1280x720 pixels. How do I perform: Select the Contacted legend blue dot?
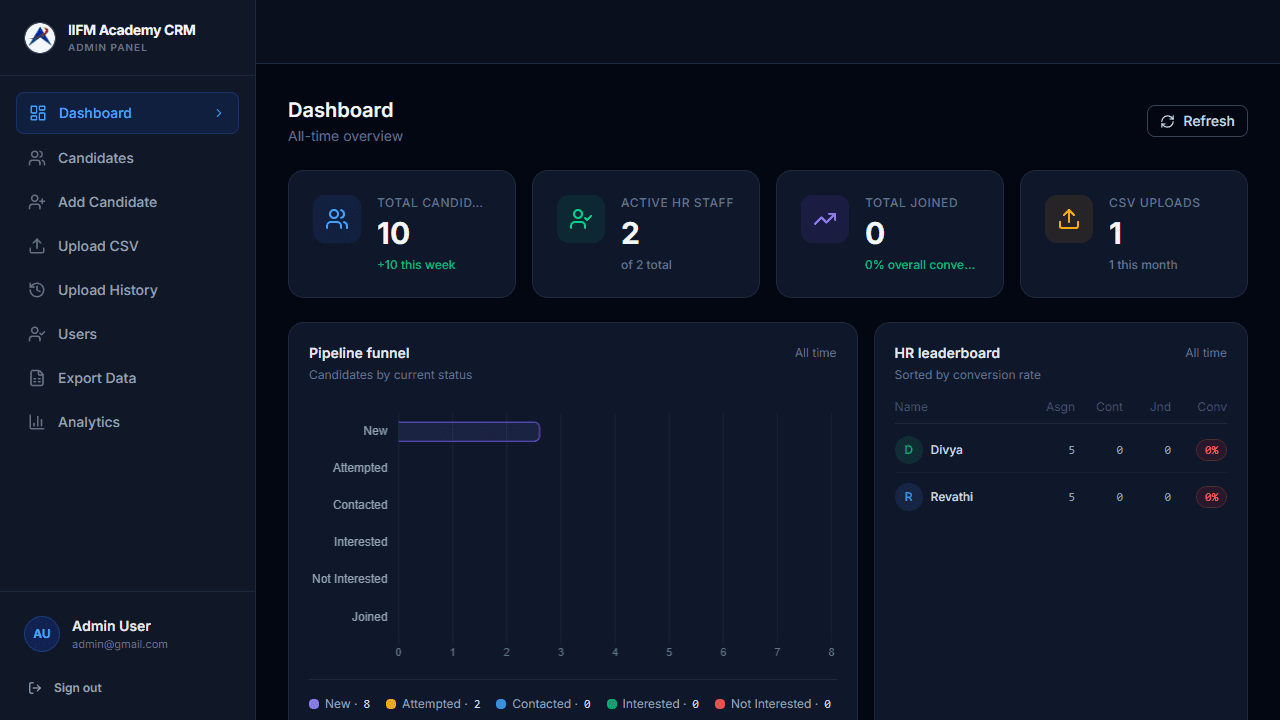[501, 704]
